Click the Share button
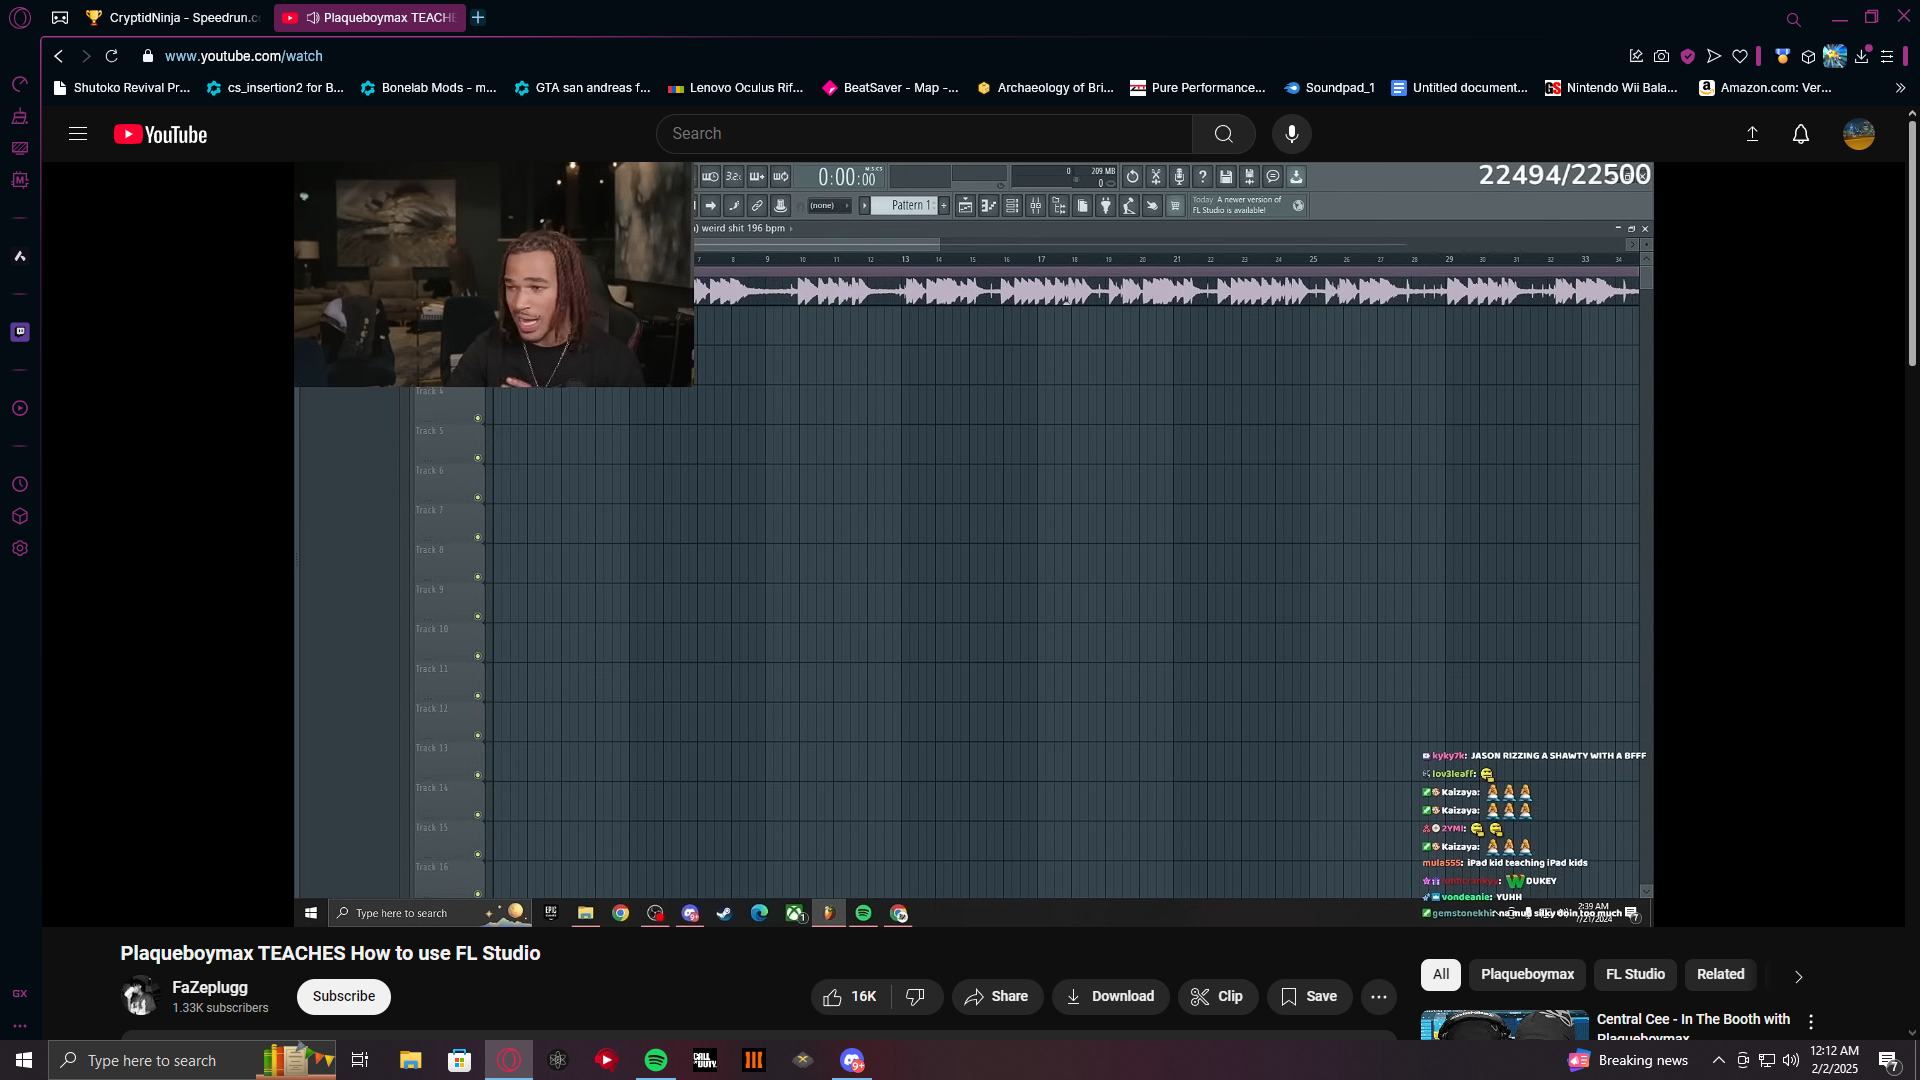Screen dimensions: 1920x1080 coord(996,997)
